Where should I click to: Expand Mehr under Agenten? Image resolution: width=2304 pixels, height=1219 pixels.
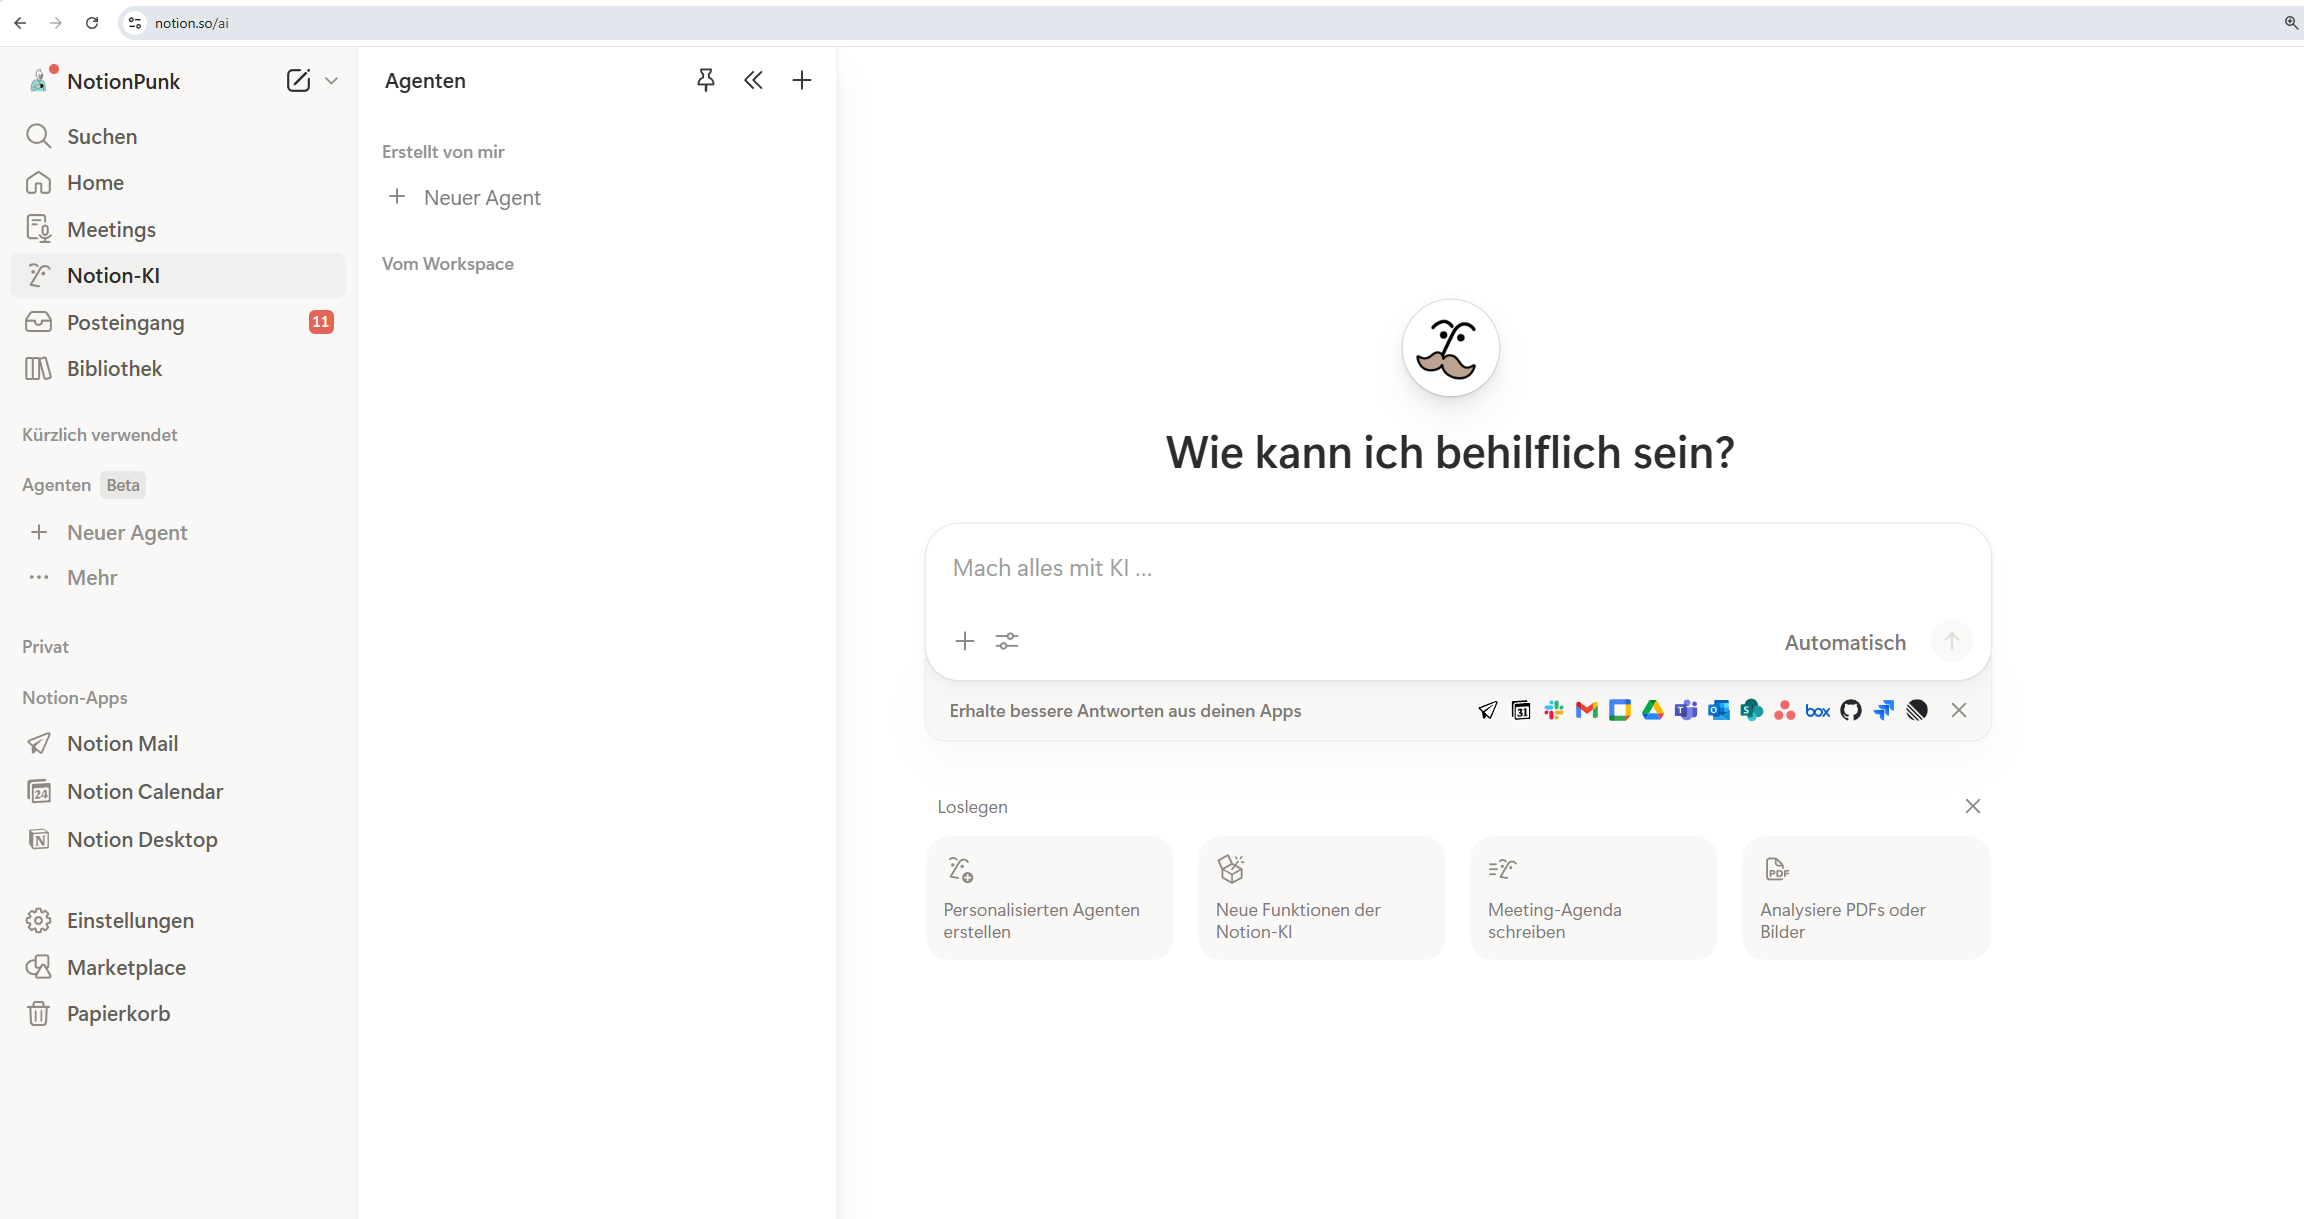[91, 578]
